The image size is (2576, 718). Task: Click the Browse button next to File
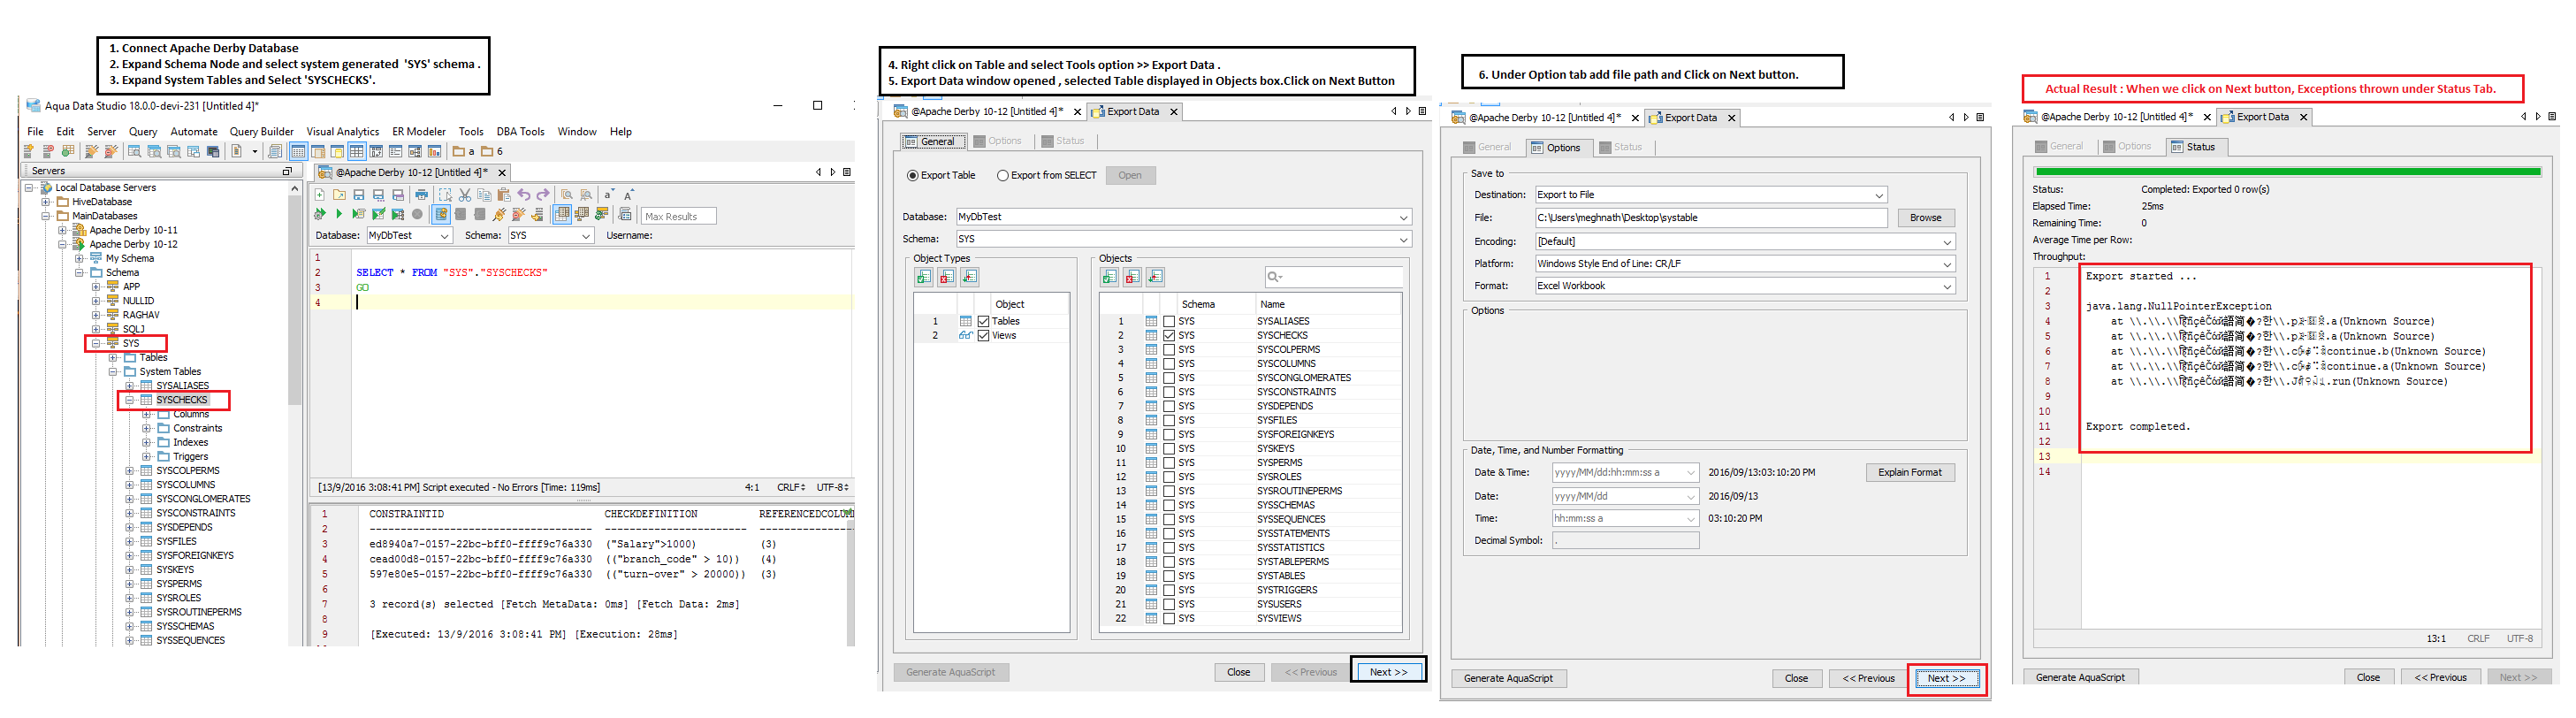click(x=1925, y=218)
